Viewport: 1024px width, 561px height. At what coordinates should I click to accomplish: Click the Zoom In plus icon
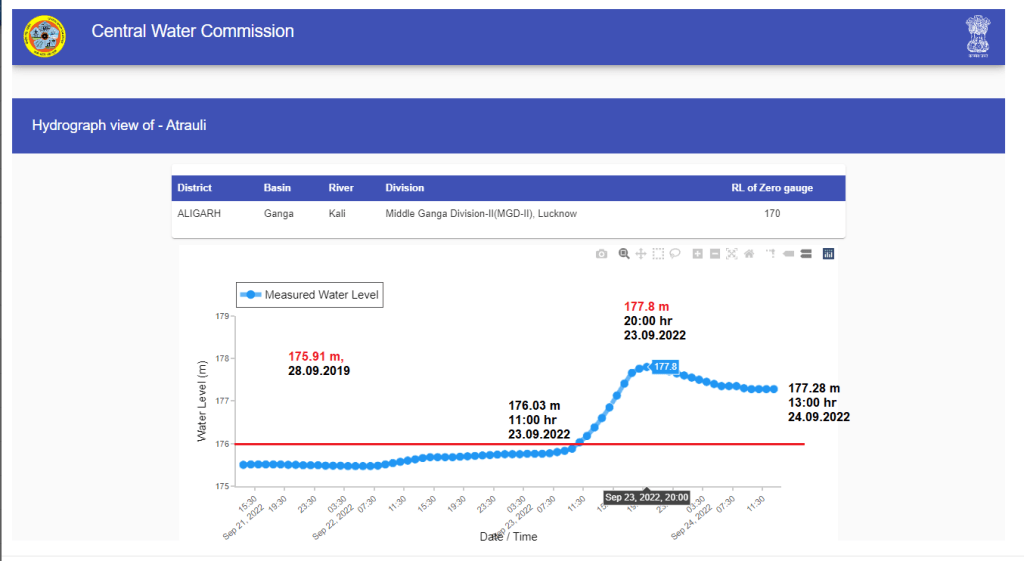click(698, 254)
